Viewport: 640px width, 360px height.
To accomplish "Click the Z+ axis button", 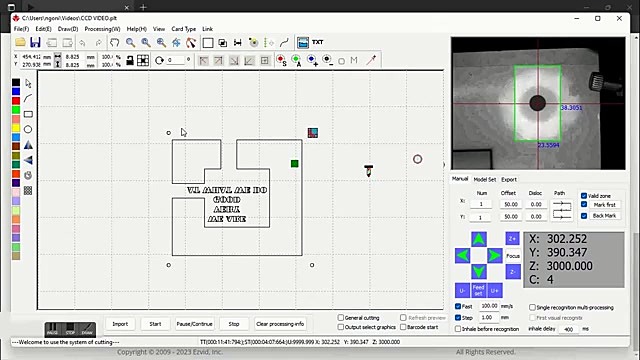I will [513, 239].
